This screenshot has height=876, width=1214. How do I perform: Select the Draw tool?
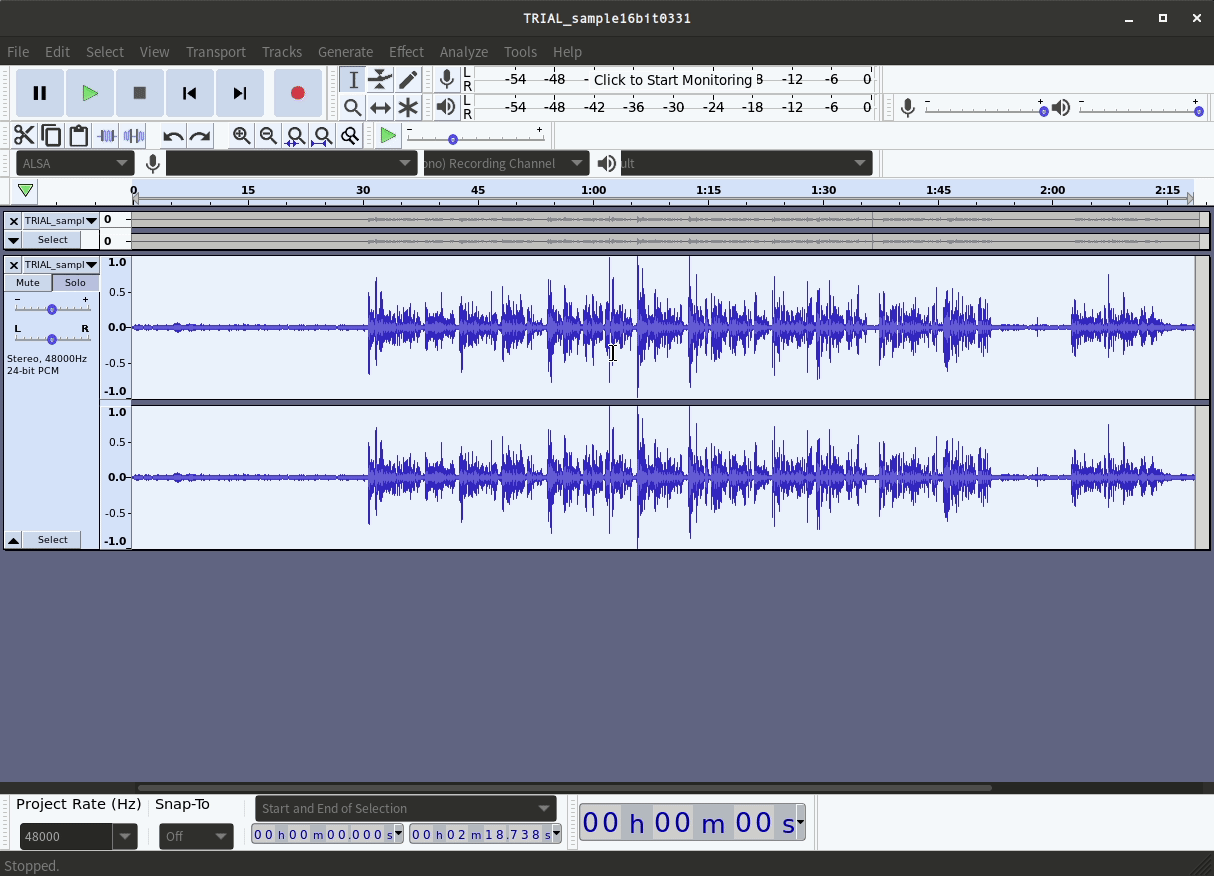tap(409, 79)
